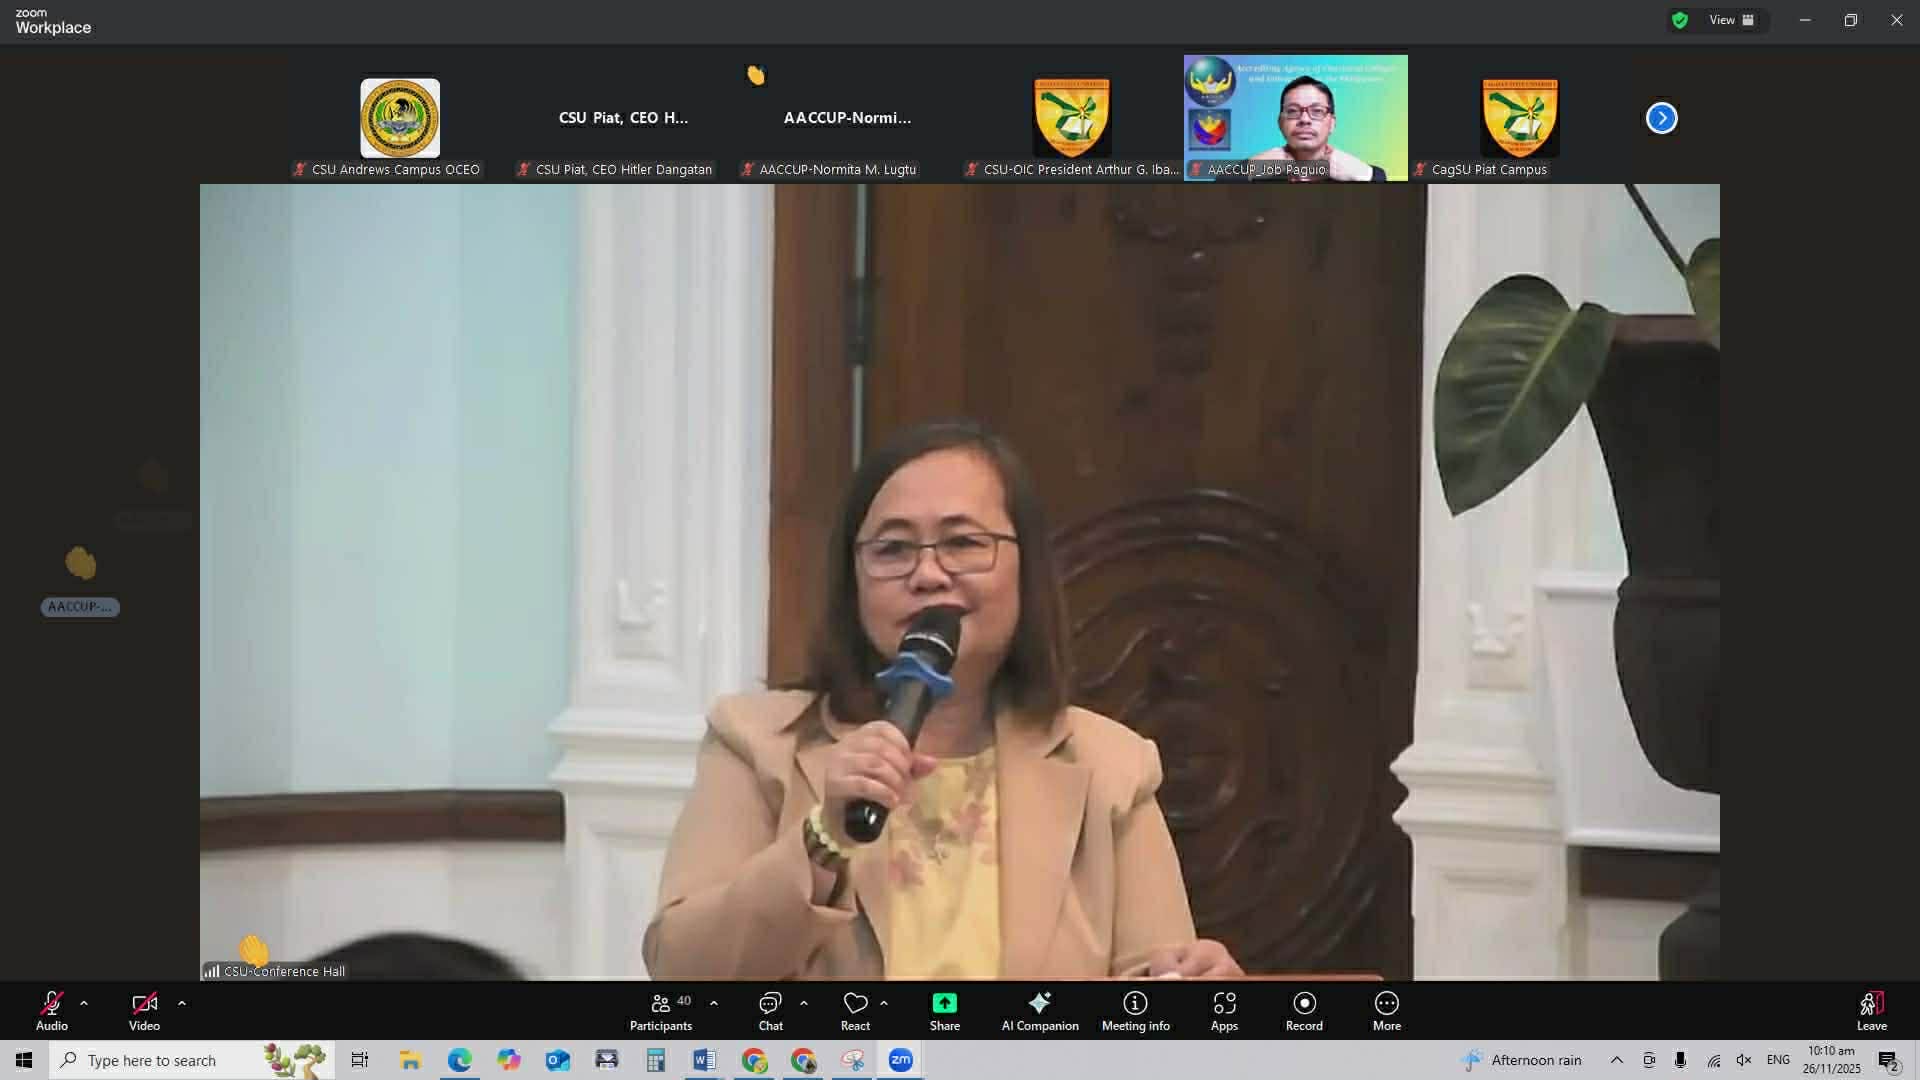The width and height of the screenshot is (1920, 1080).
Task: Open the Participants panel
Action: [661, 1010]
